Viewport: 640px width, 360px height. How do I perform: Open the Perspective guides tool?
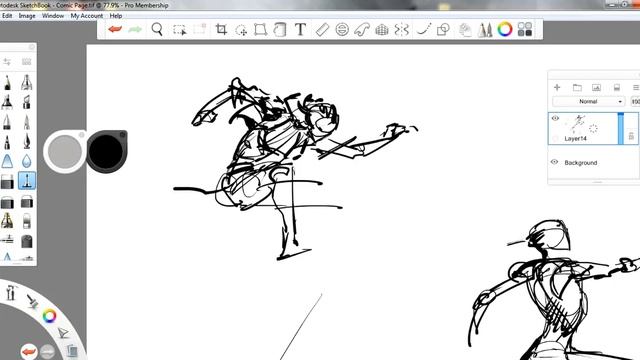point(382,29)
